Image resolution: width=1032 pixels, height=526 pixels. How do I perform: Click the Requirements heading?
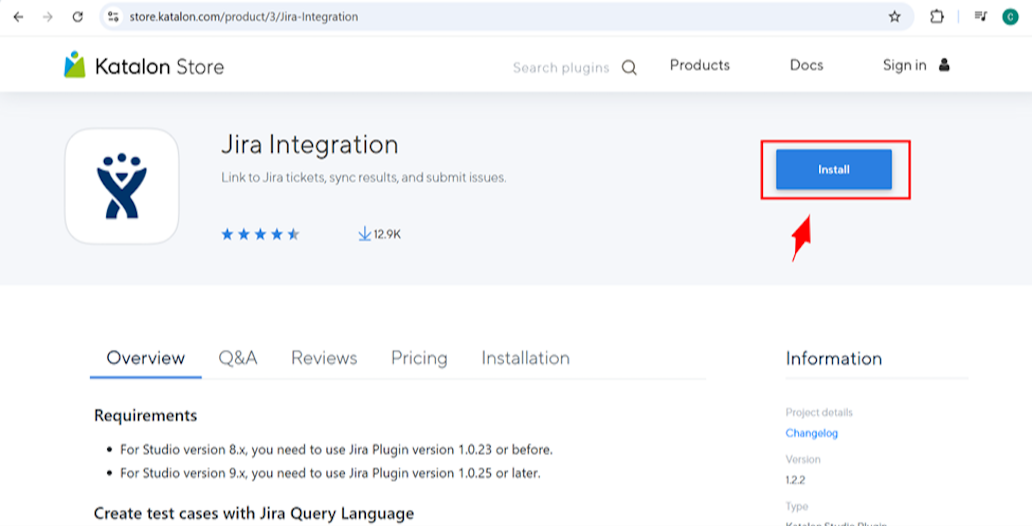[x=145, y=416]
